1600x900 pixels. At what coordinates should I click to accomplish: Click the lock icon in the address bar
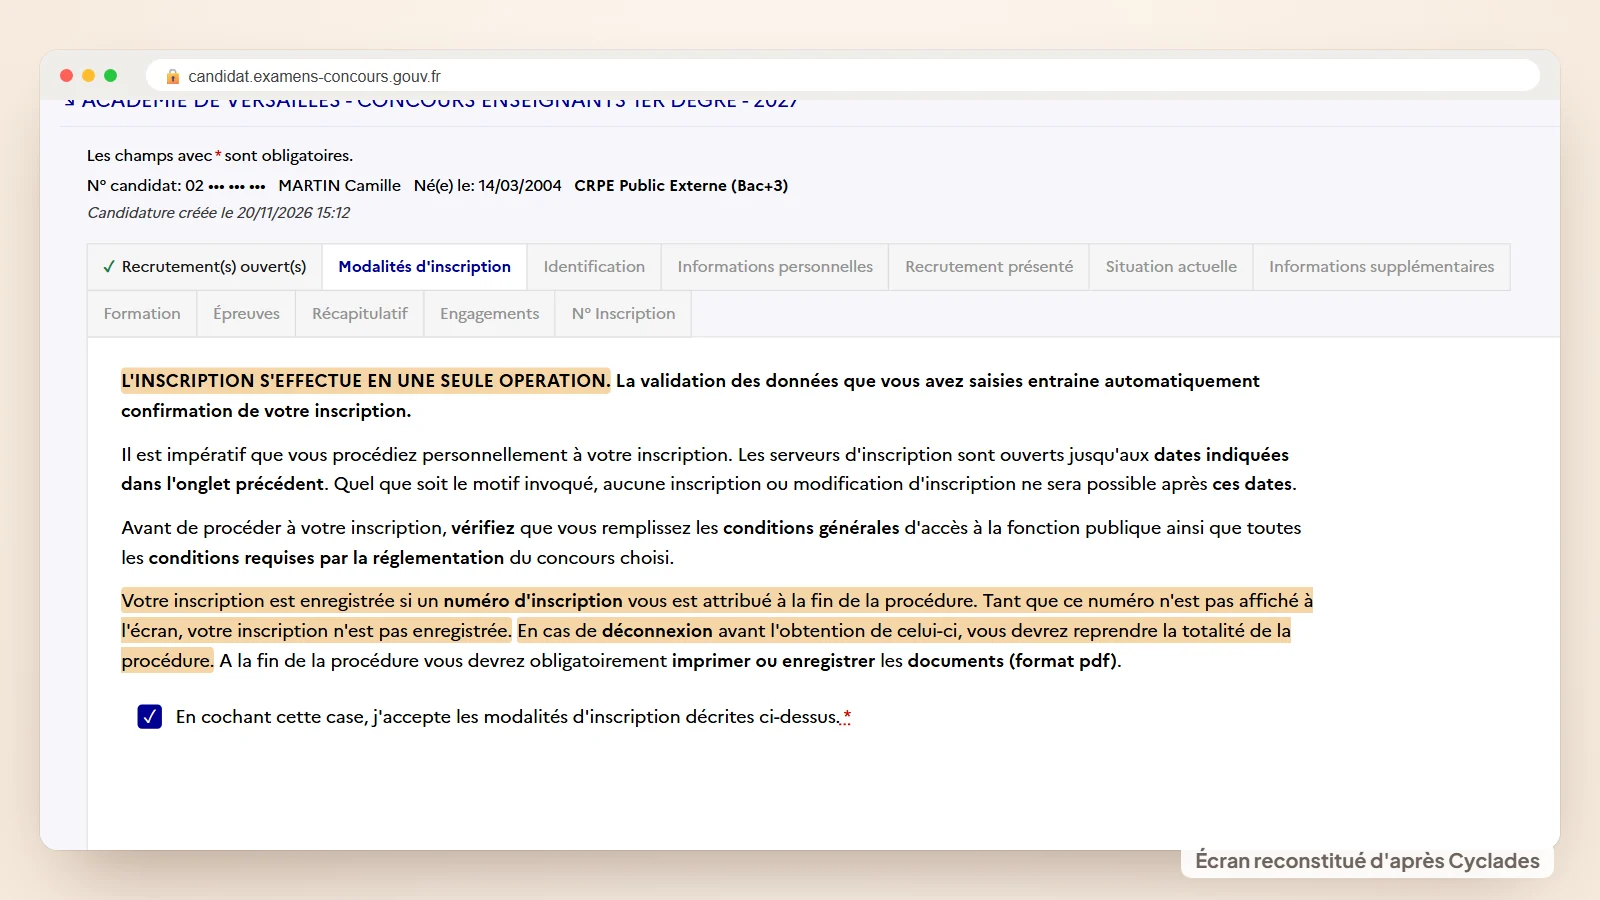point(173,76)
